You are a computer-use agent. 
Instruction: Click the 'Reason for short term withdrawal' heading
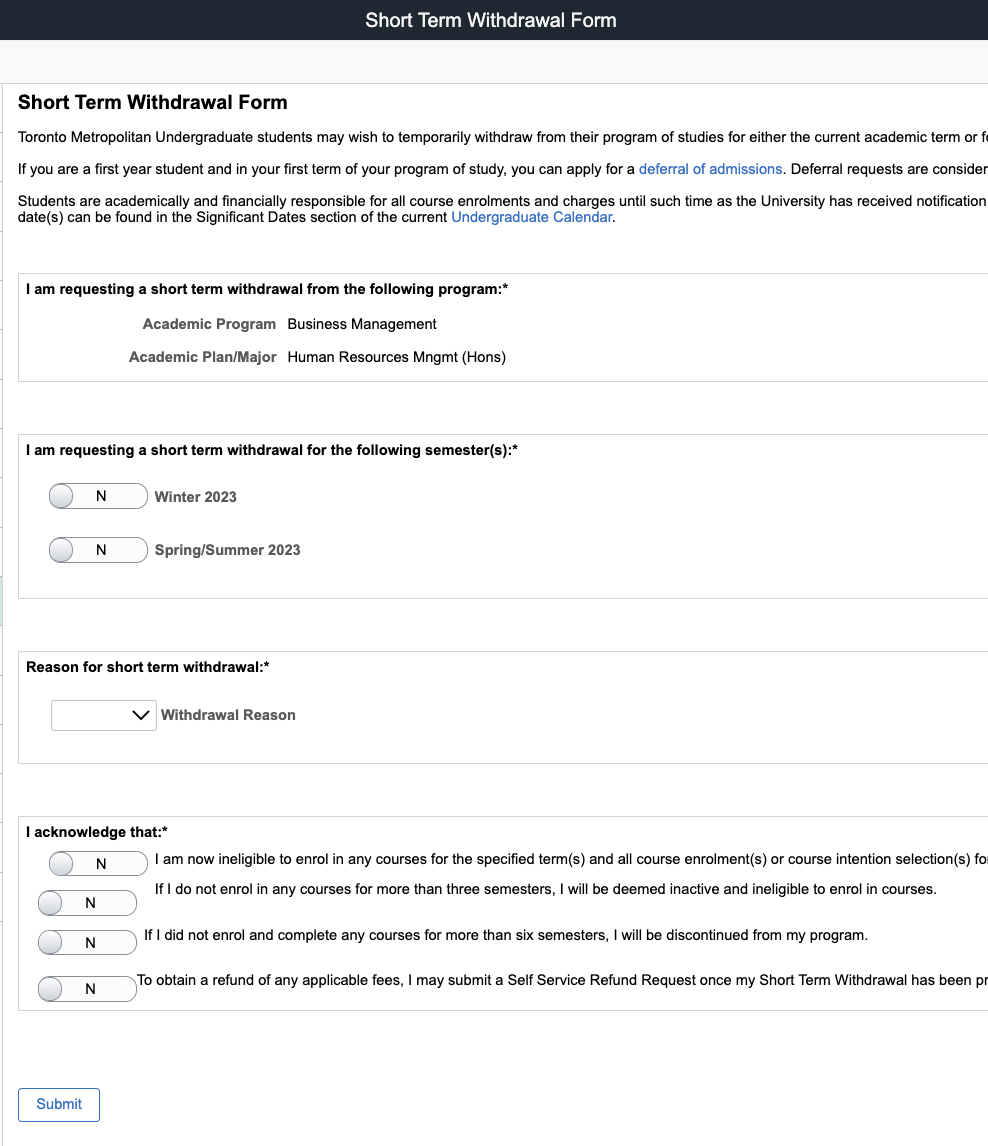pyautogui.click(x=148, y=667)
